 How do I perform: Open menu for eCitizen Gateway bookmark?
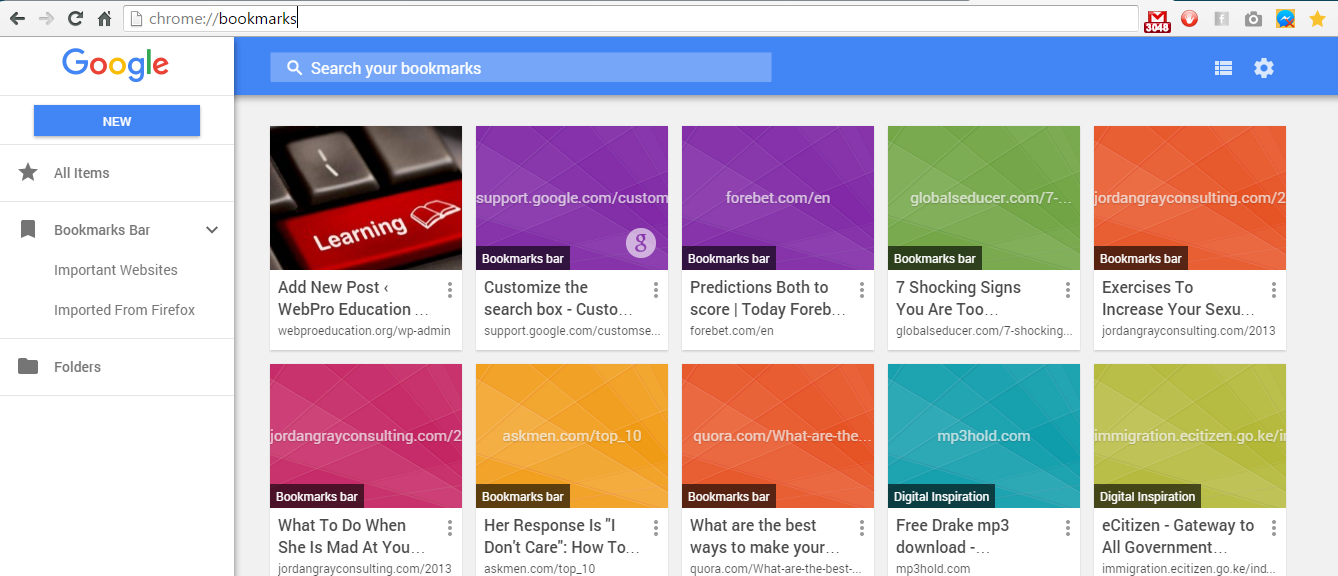pyautogui.click(x=1274, y=528)
